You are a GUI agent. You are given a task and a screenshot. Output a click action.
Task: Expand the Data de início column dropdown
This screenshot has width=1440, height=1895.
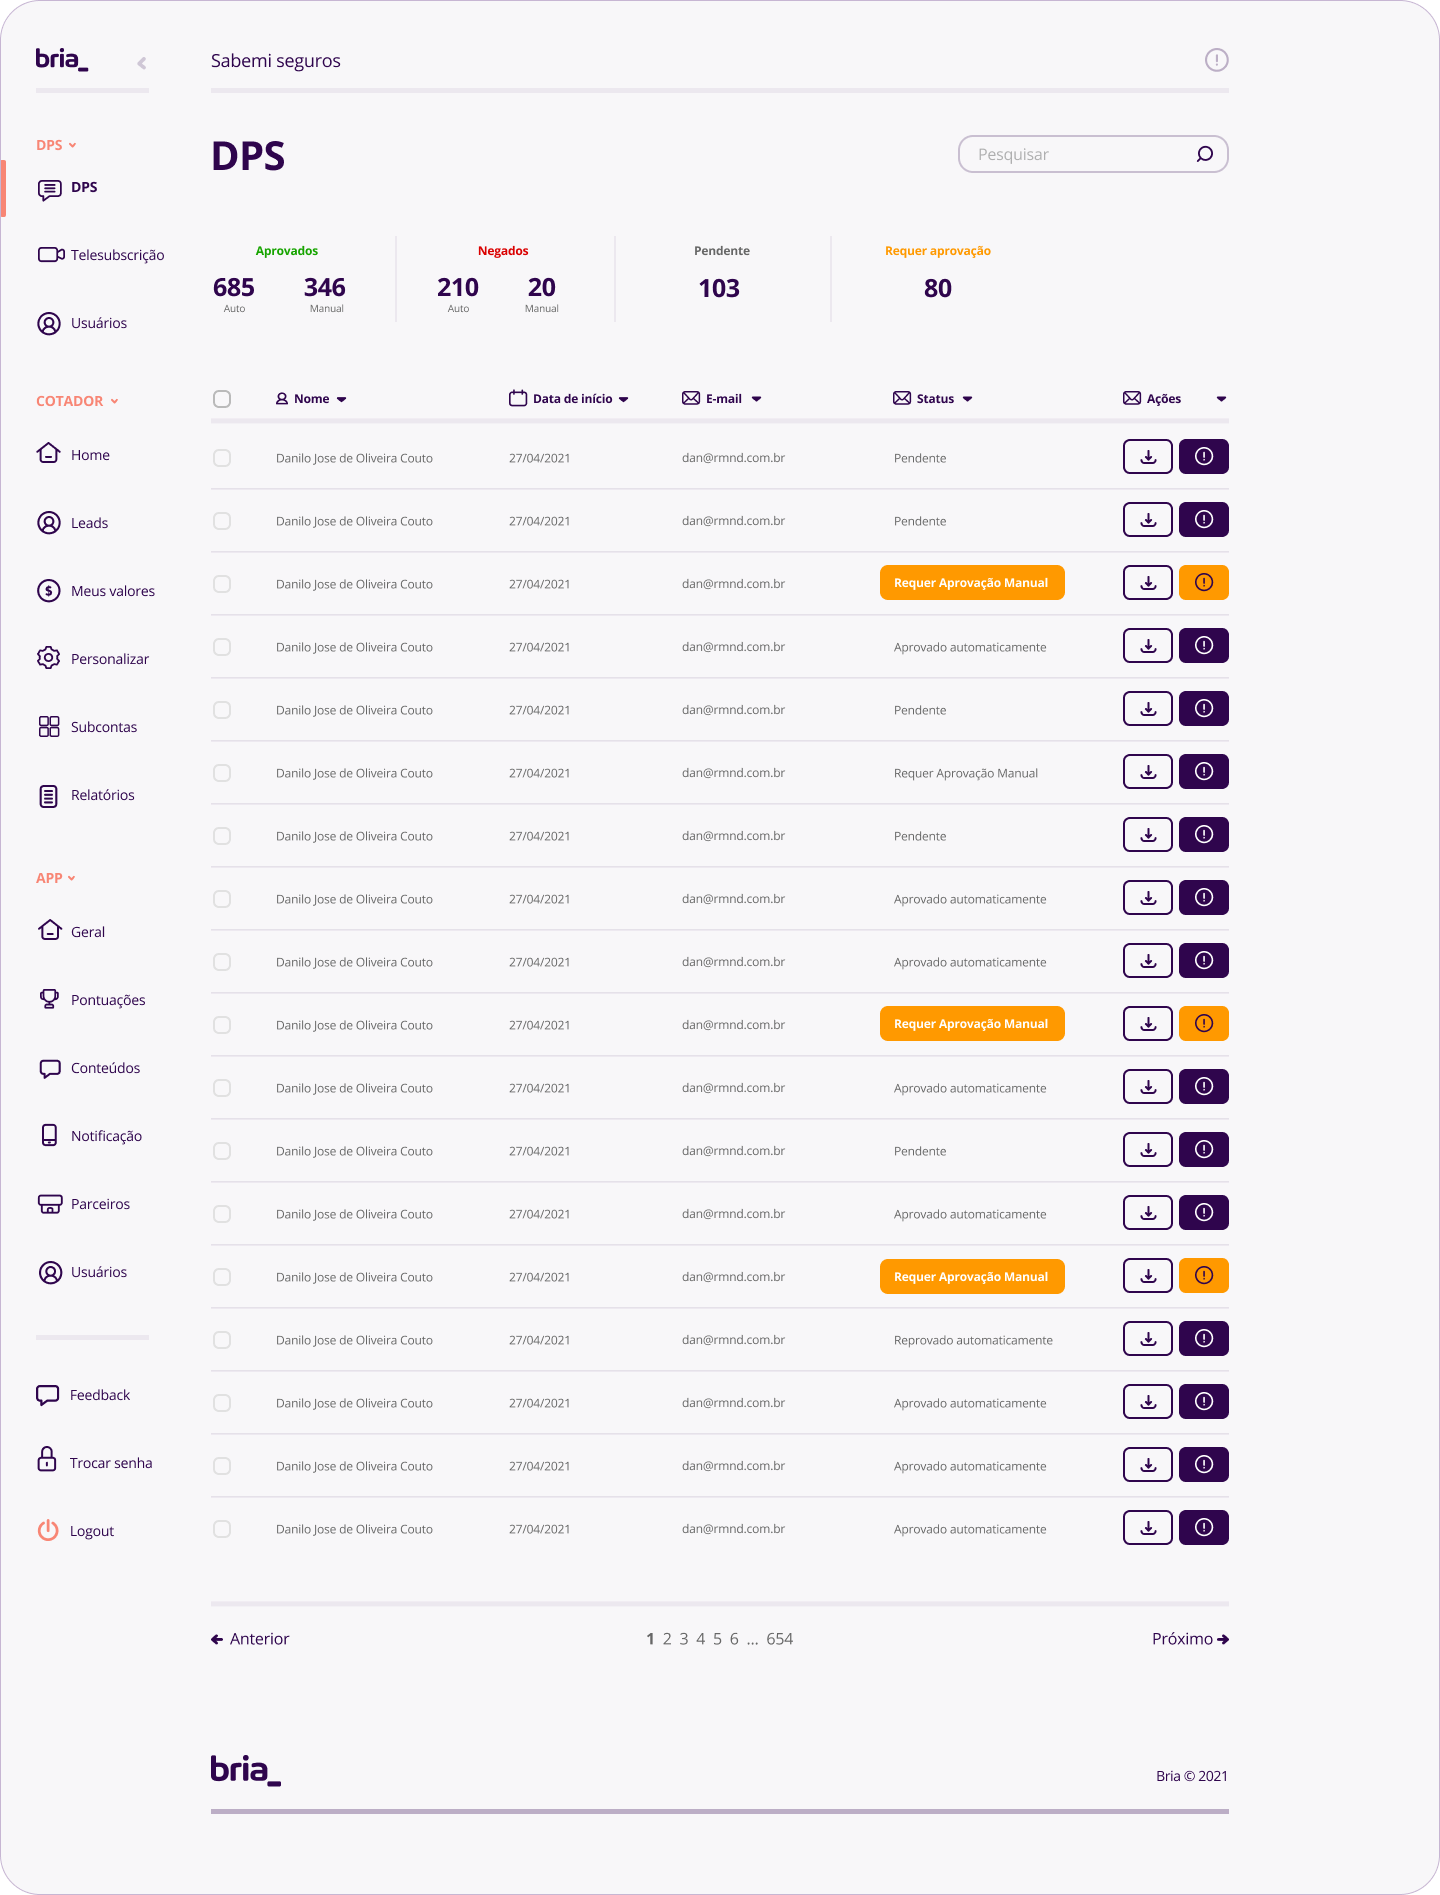pos(624,399)
